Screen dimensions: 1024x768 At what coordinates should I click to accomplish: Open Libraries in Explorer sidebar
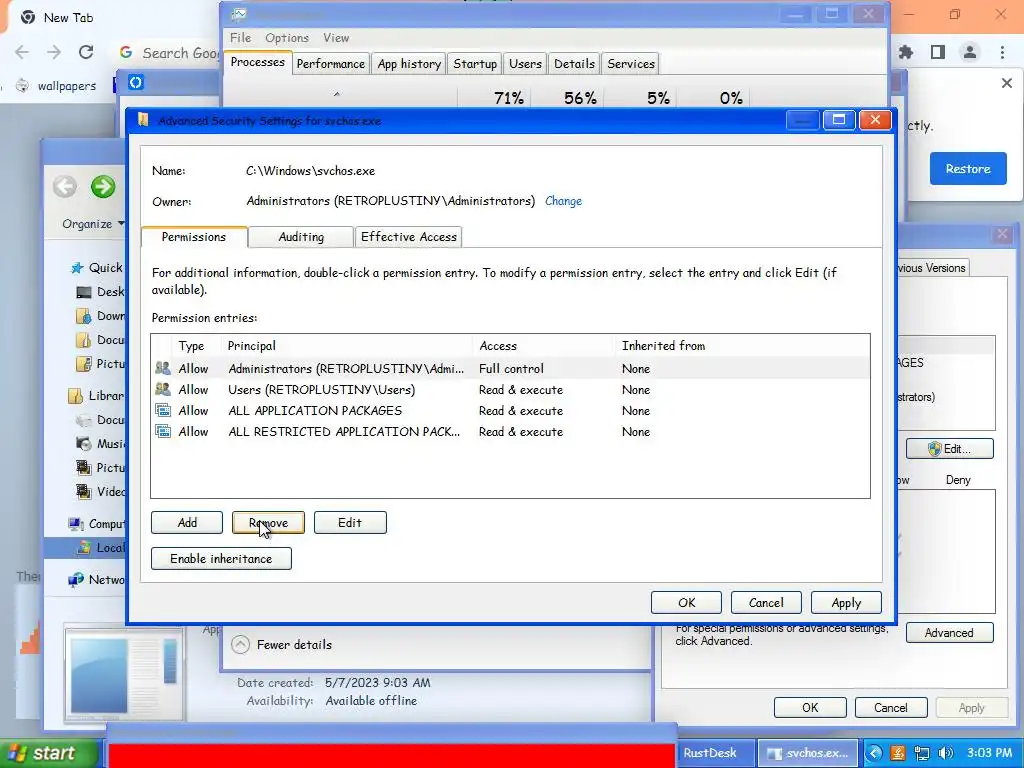97,396
